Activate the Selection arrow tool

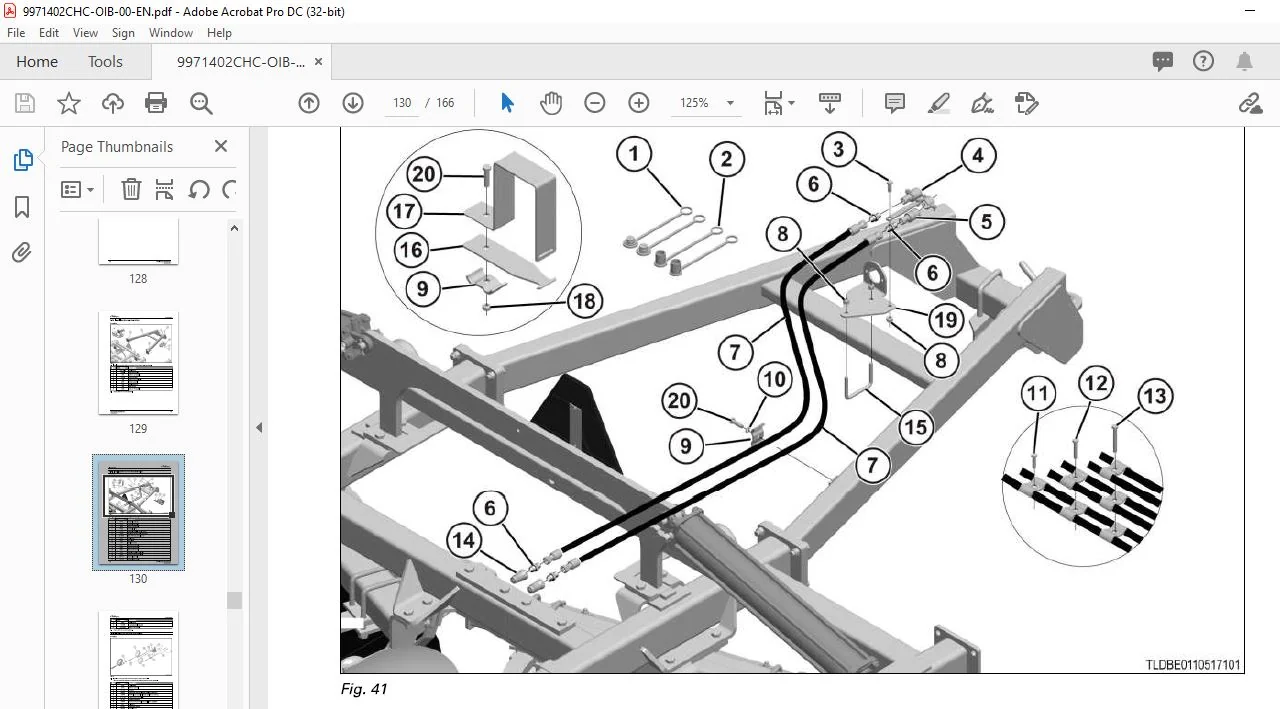pos(507,103)
